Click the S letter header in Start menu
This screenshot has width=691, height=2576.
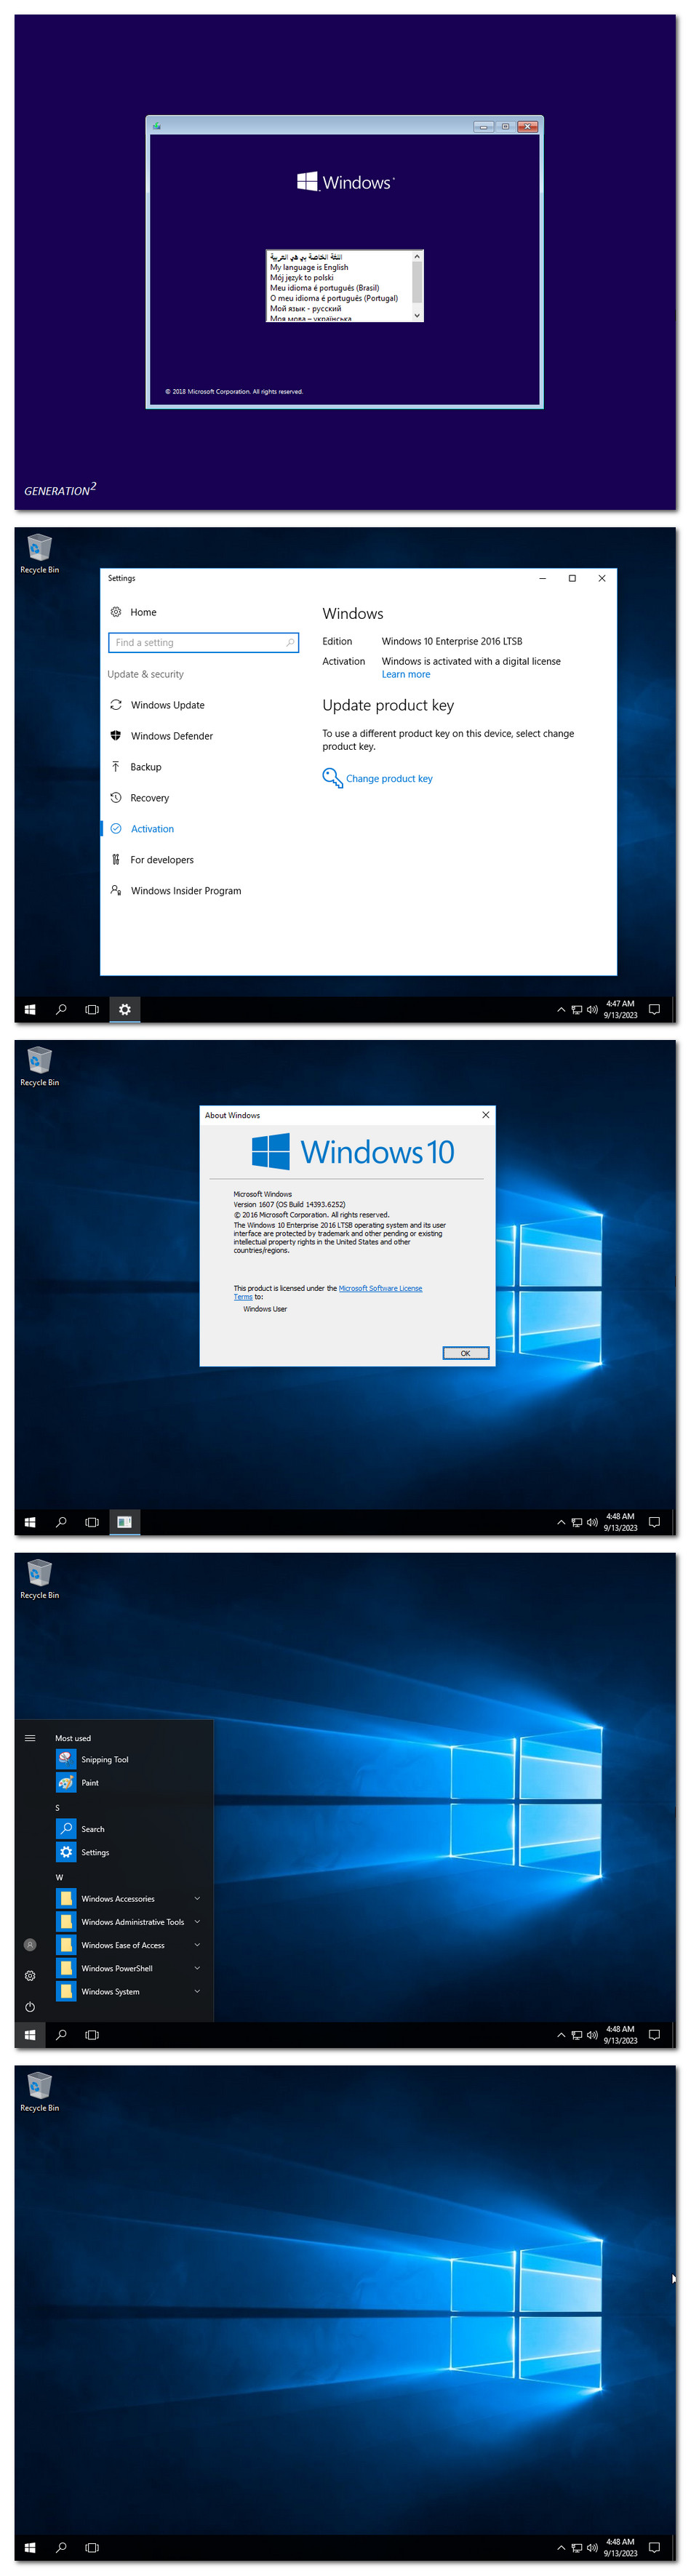(58, 1808)
